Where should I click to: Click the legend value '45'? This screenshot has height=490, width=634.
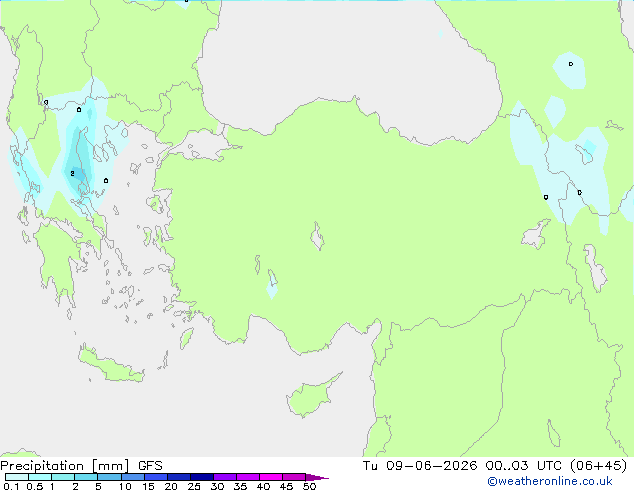pyautogui.click(x=286, y=486)
